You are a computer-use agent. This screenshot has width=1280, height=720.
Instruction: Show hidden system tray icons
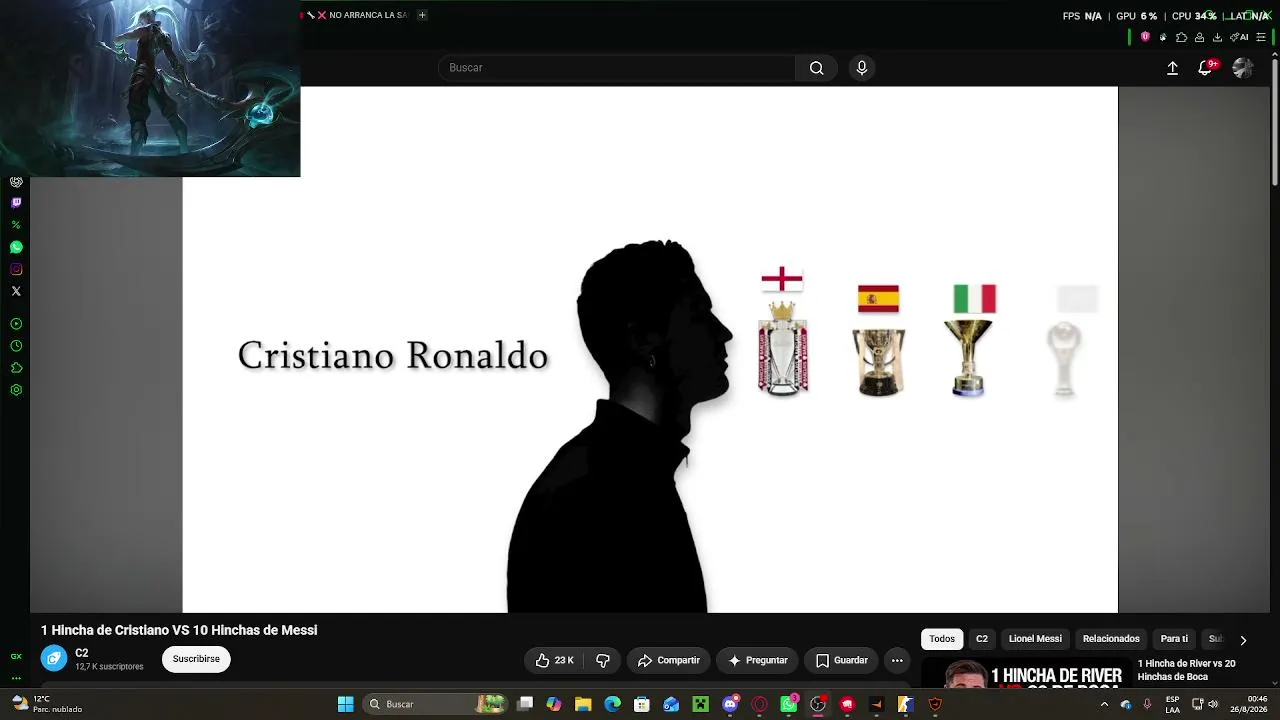pos(1104,704)
